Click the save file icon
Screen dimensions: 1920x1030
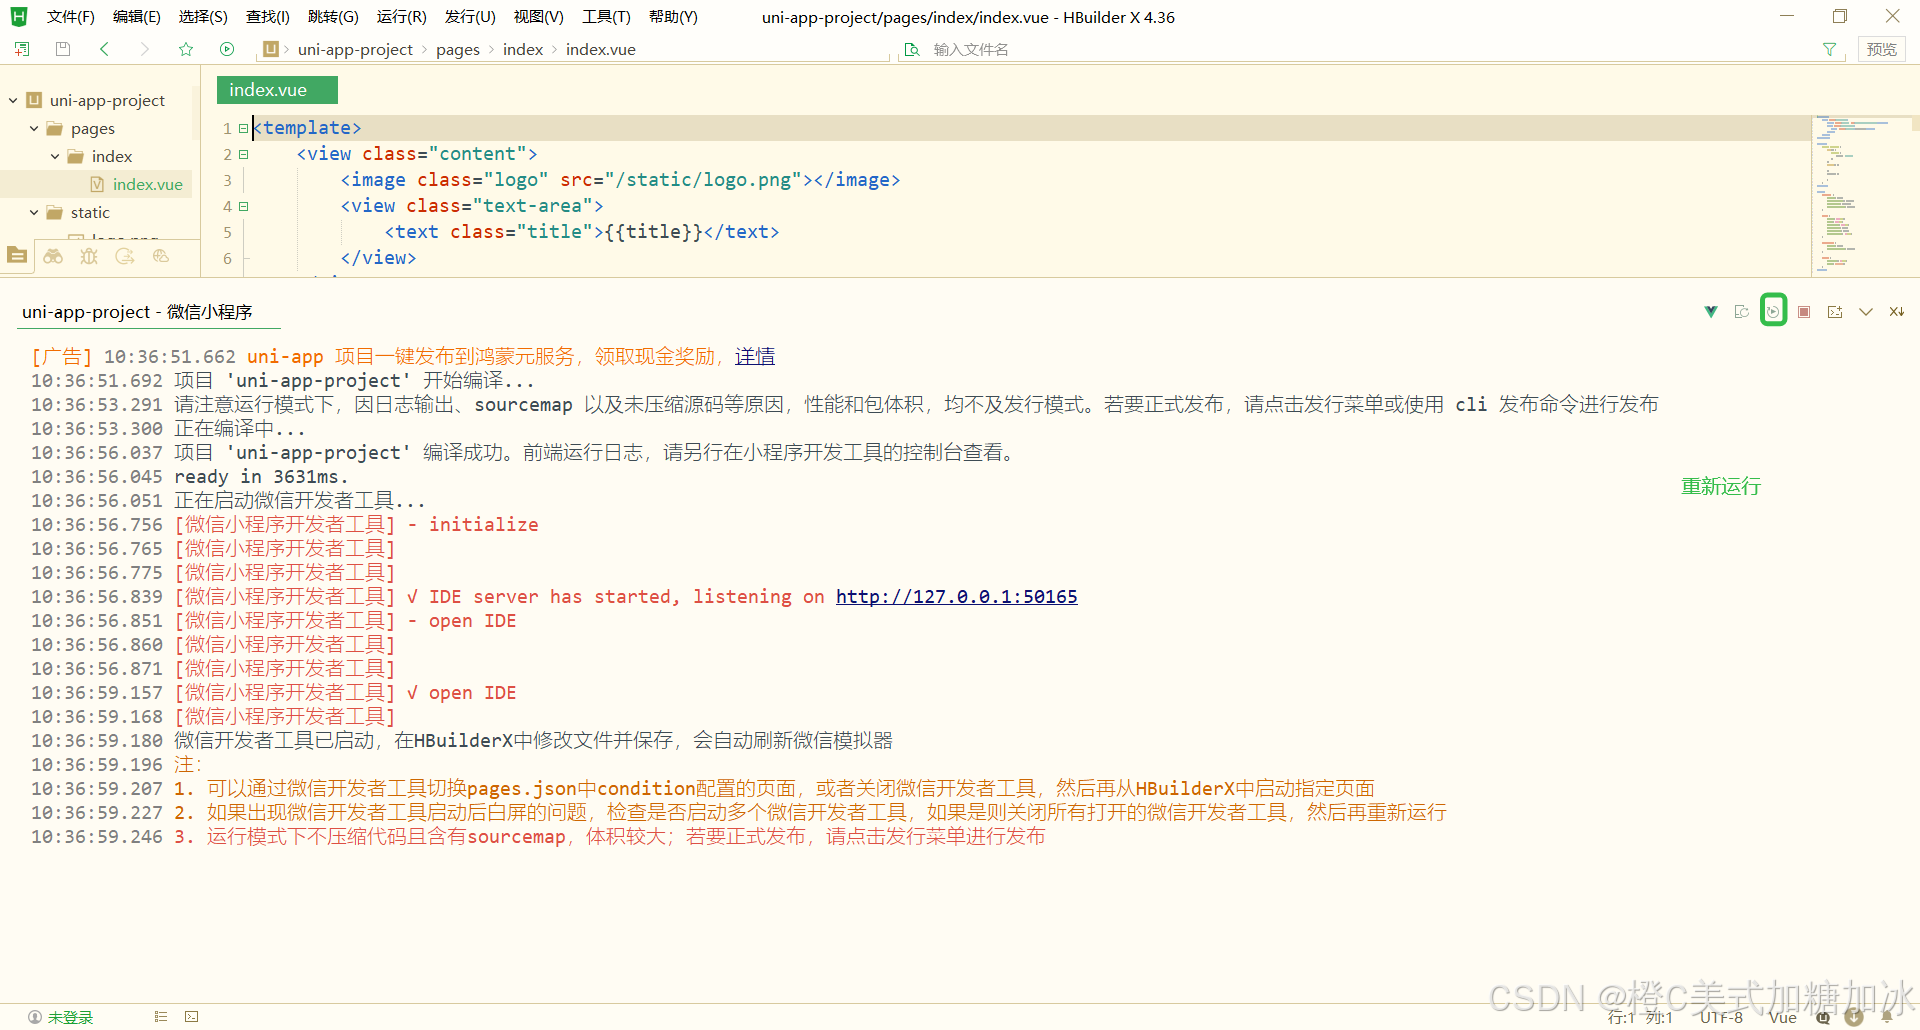pyautogui.click(x=61, y=48)
